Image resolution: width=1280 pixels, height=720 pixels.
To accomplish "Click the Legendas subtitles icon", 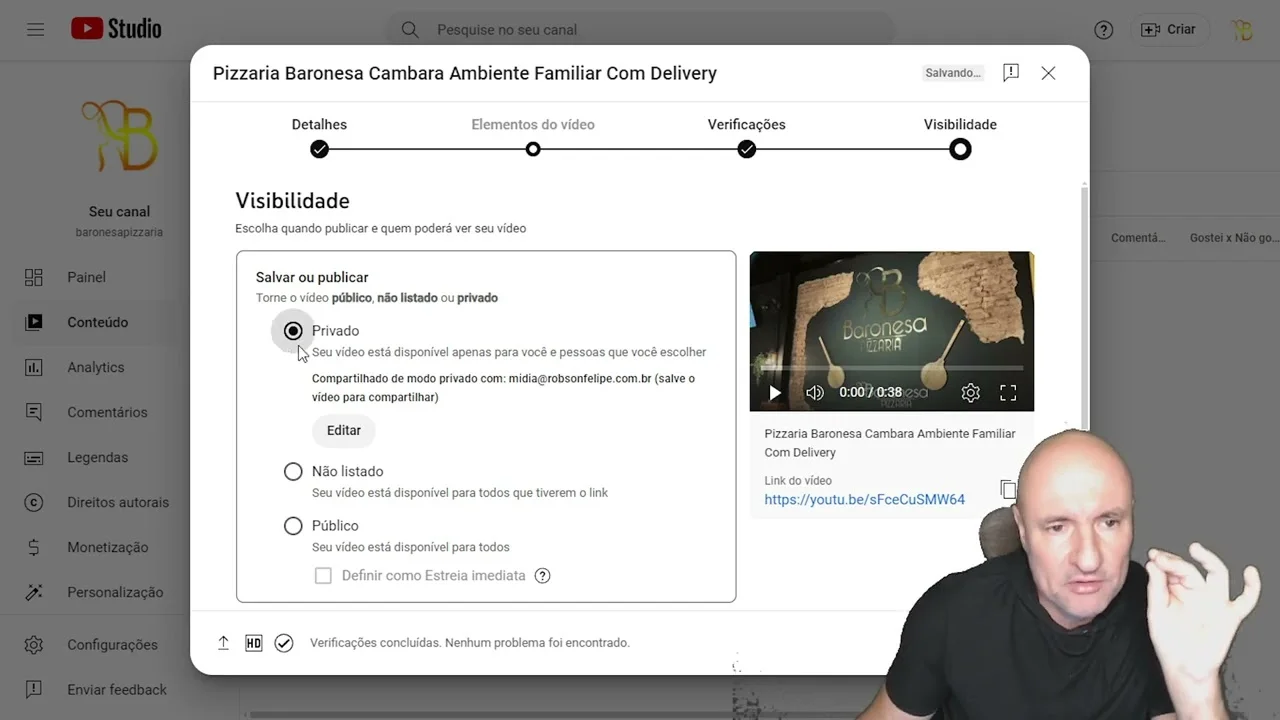I will tap(34, 457).
